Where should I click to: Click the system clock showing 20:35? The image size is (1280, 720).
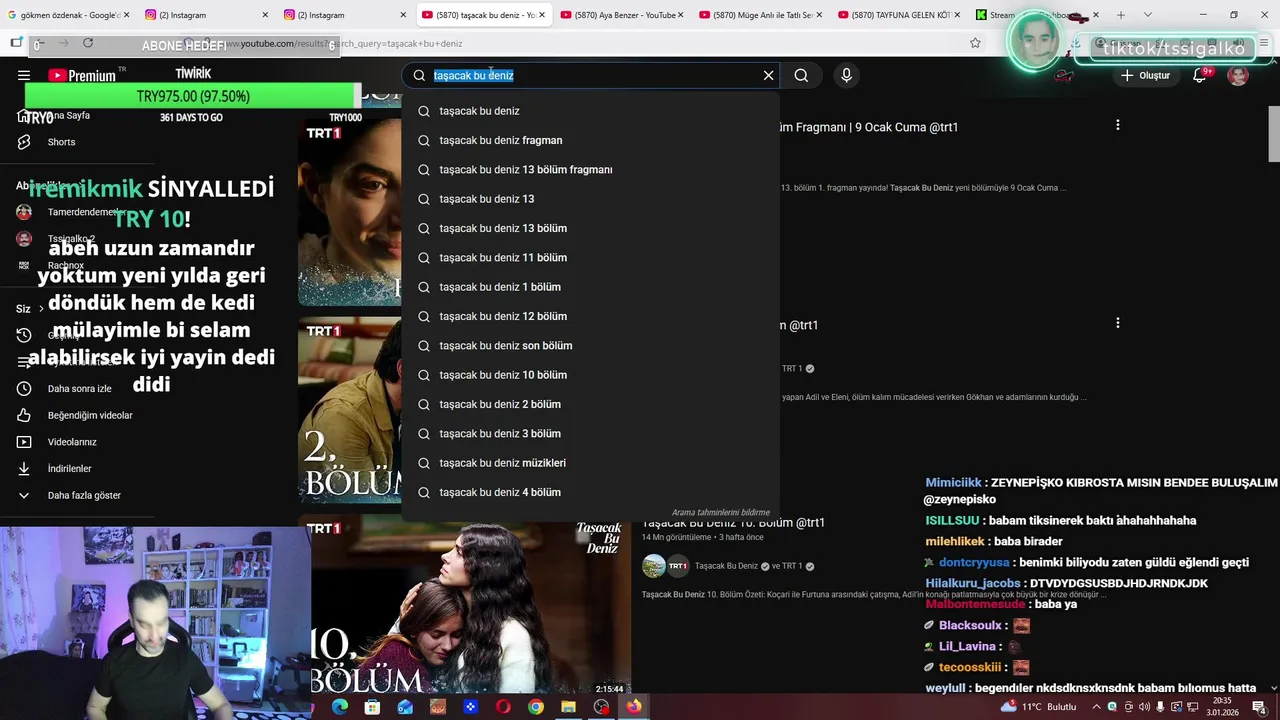(x=1220, y=707)
